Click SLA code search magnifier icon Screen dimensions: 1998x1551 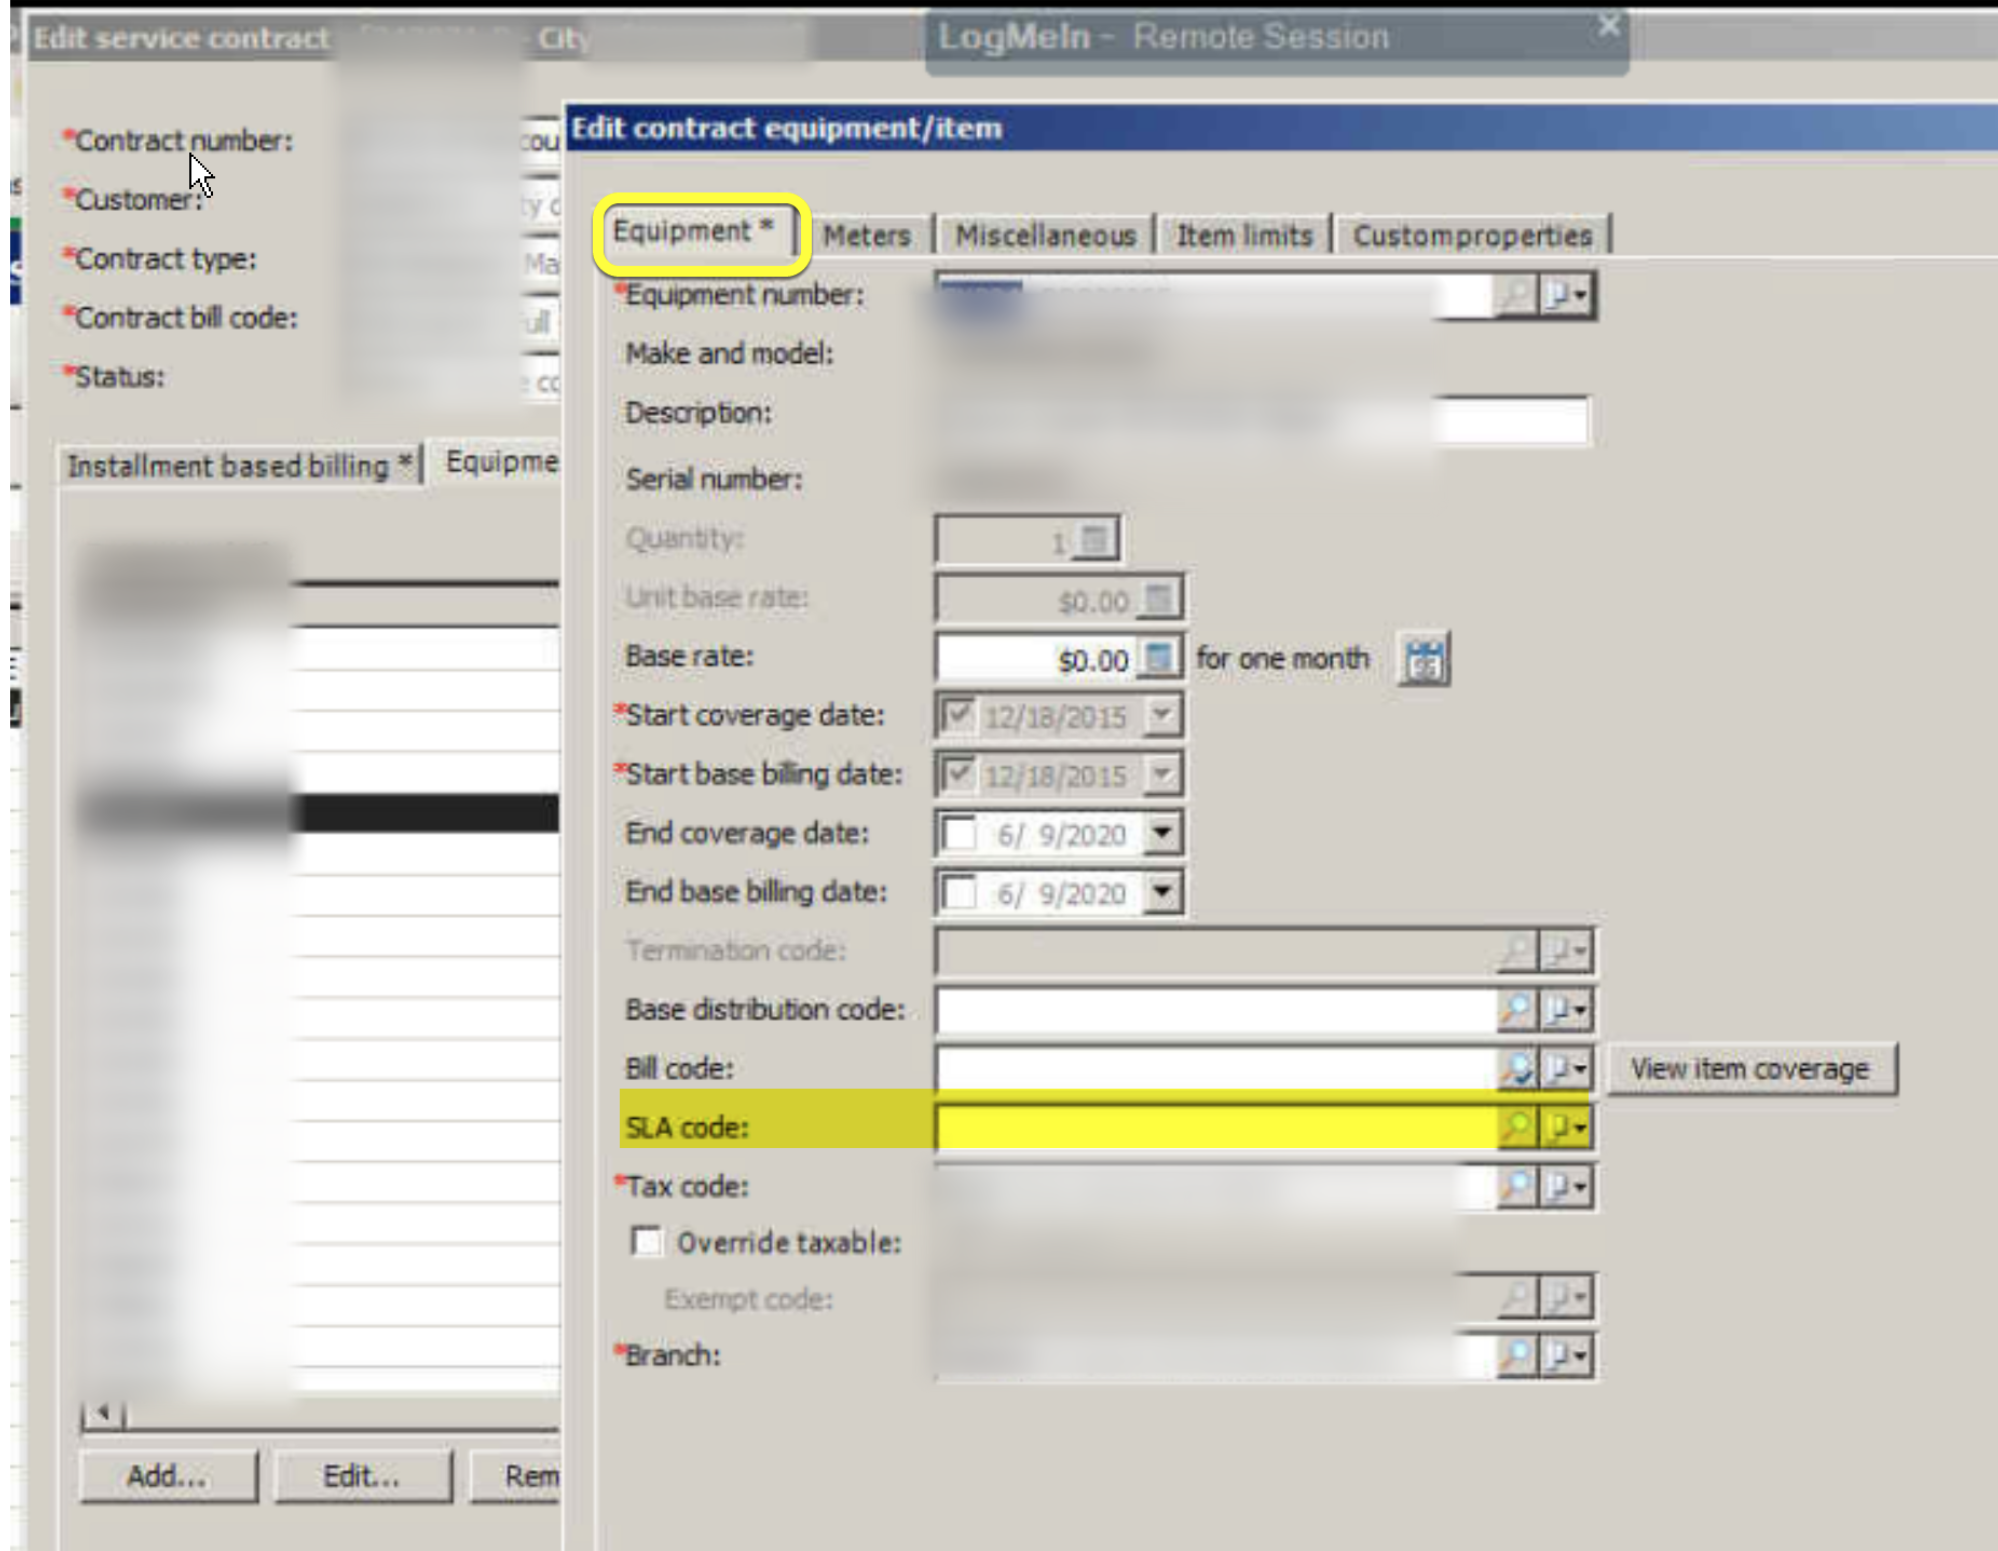click(1516, 1127)
